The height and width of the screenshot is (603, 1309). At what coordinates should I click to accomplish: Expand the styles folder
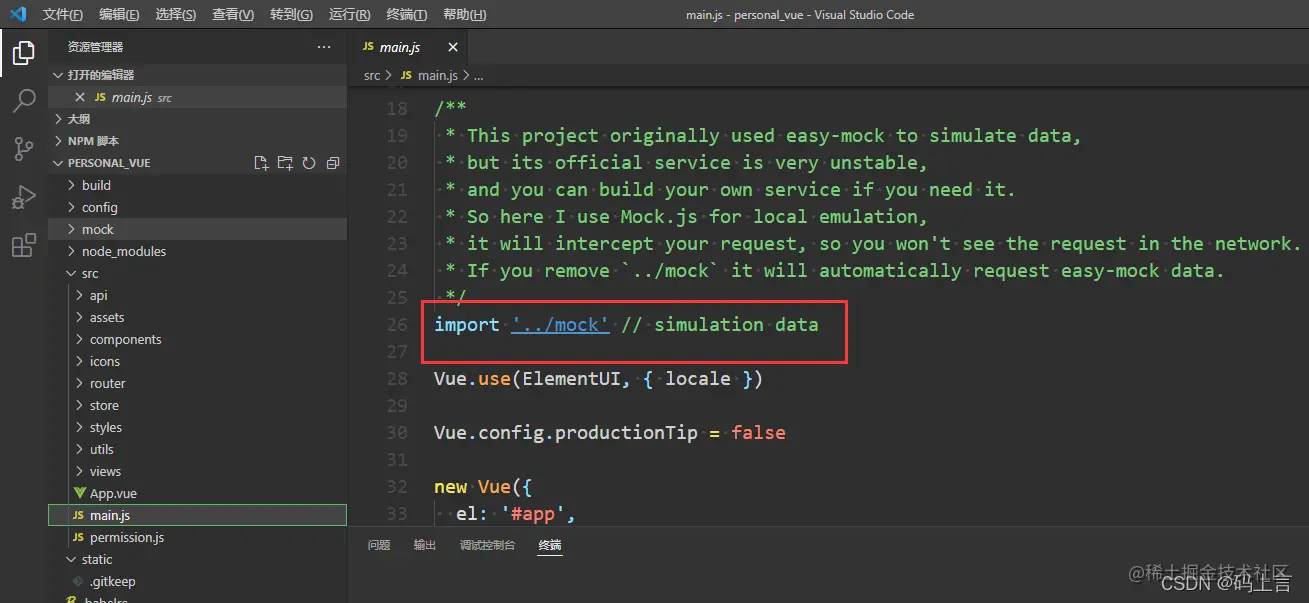click(197, 427)
